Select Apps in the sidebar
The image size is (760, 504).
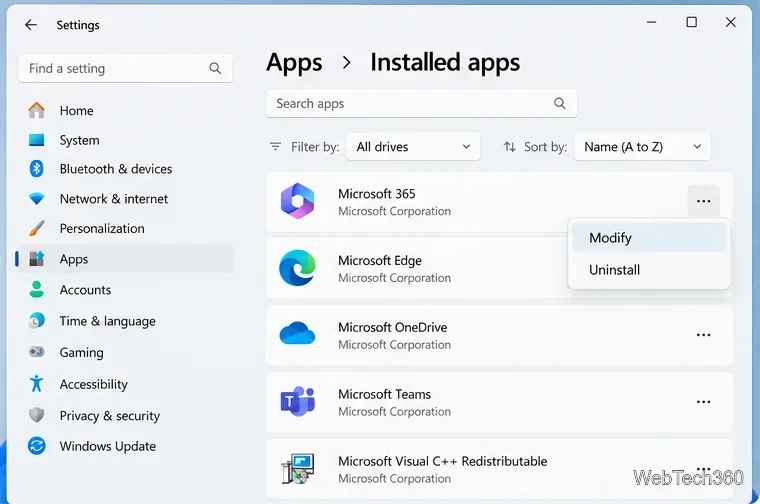coord(126,259)
